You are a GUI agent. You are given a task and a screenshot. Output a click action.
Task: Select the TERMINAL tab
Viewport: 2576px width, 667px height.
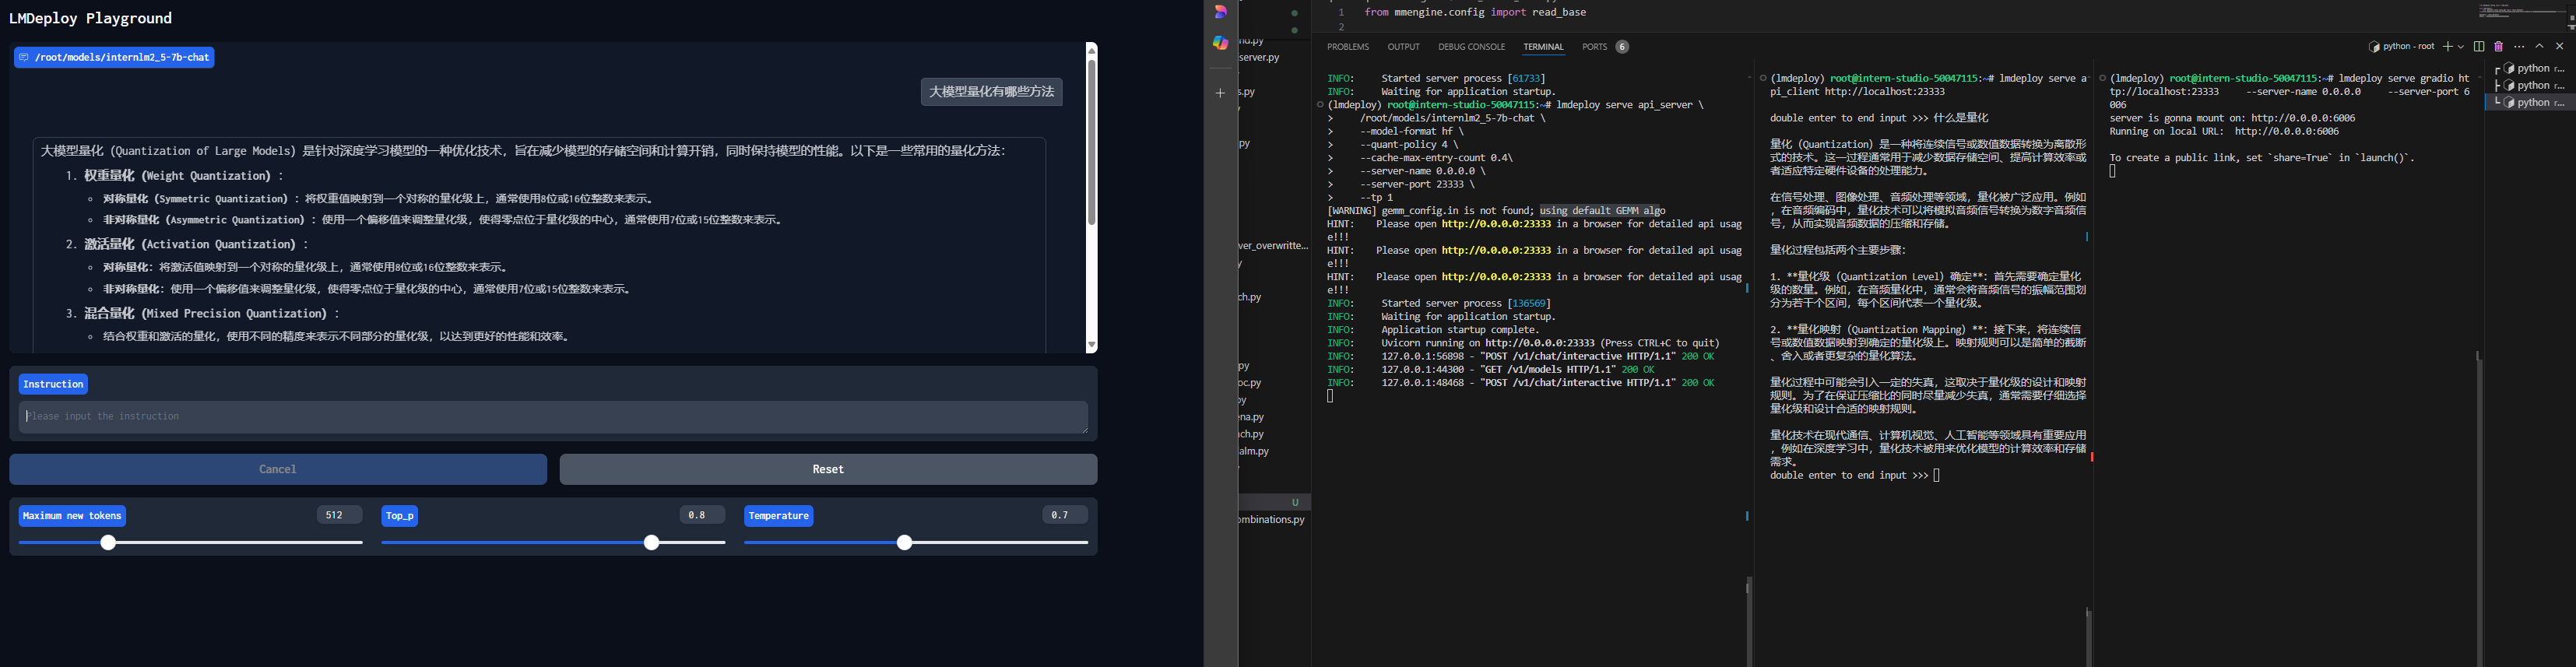(1543, 47)
